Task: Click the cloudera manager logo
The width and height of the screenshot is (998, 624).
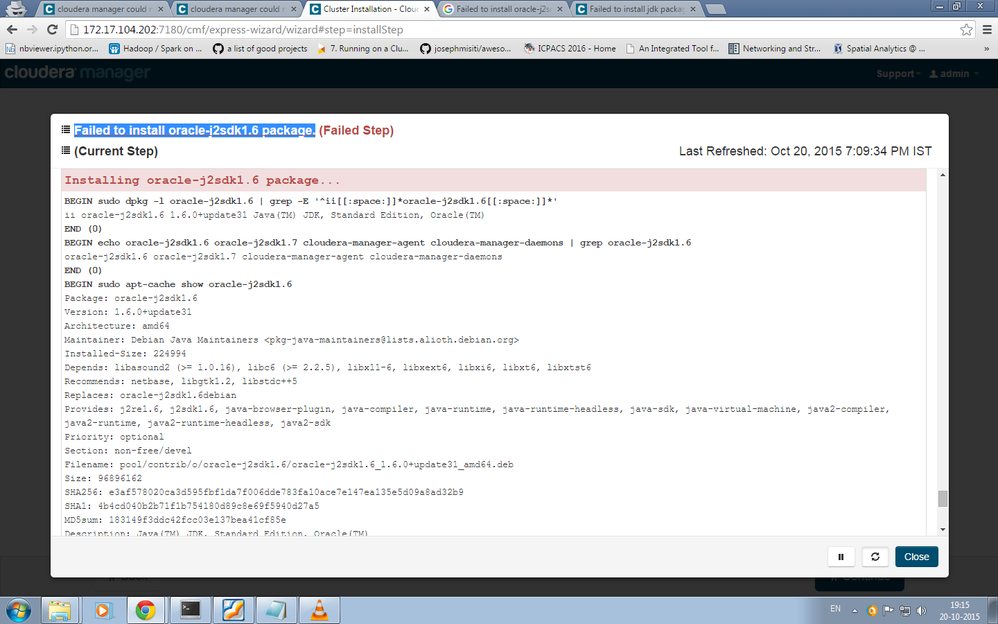Action: pos(77,73)
